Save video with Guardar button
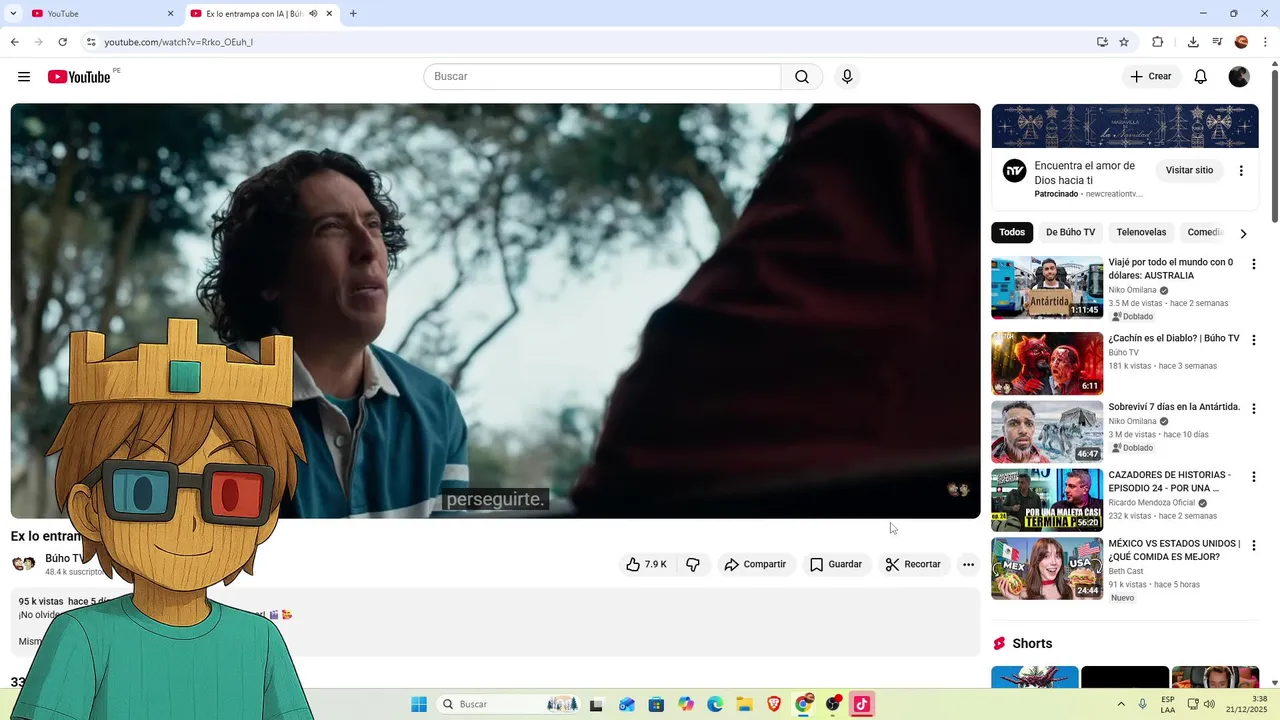This screenshot has width=1280, height=720. pyautogui.click(x=836, y=564)
